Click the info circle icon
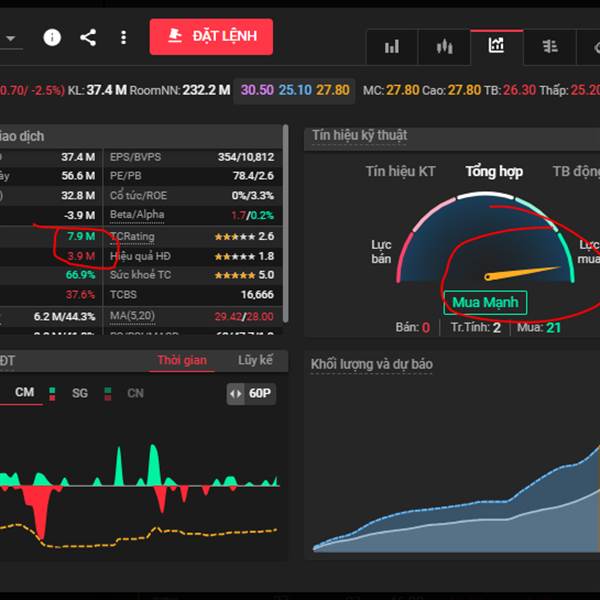Screen dimensions: 600x600 tap(52, 37)
